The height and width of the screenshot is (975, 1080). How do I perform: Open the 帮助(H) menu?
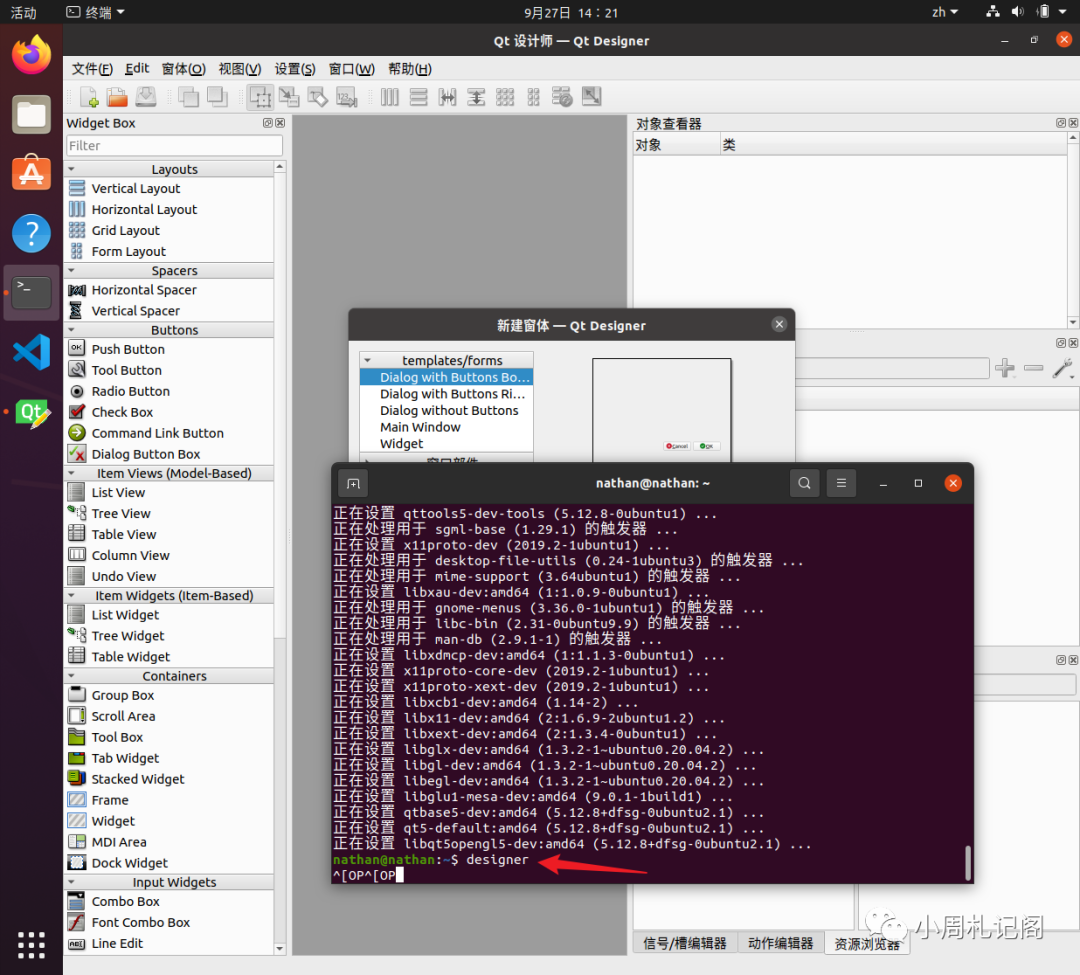[x=410, y=69]
